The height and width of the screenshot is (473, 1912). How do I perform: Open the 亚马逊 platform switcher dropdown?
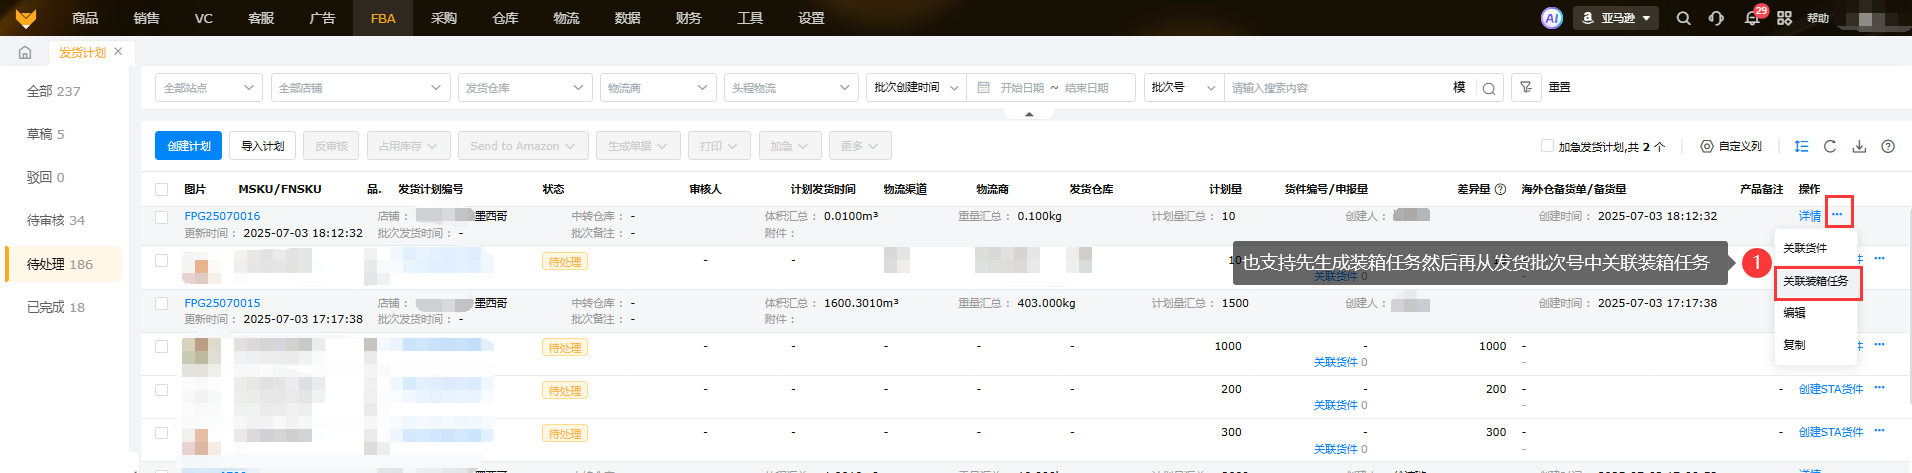(1616, 18)
